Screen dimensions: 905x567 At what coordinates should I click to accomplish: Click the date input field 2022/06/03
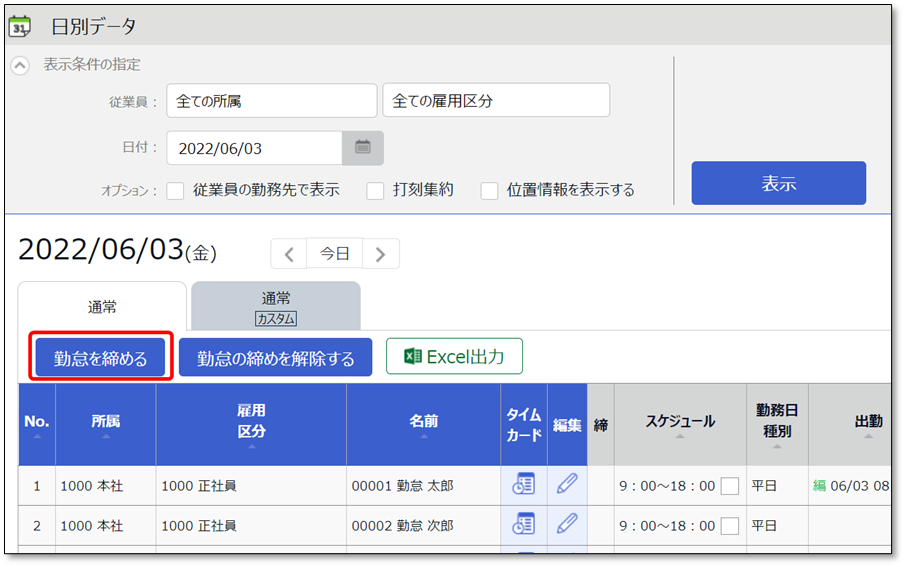(x=254, y=148)
